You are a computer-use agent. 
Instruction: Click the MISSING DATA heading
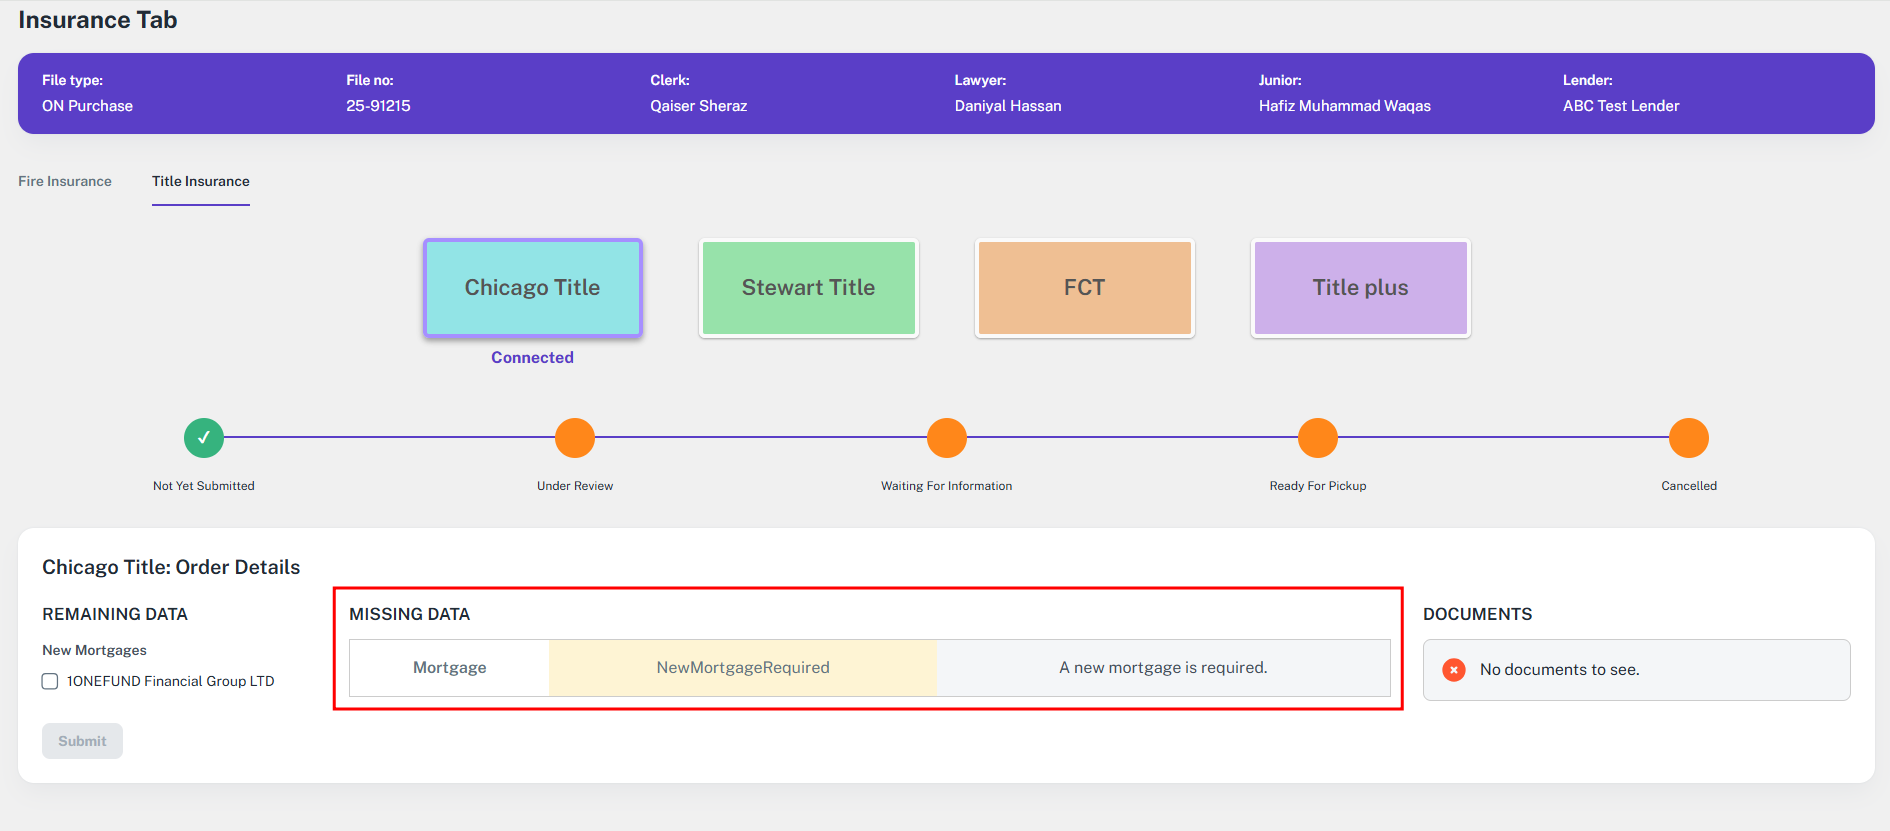click(410, 614)
